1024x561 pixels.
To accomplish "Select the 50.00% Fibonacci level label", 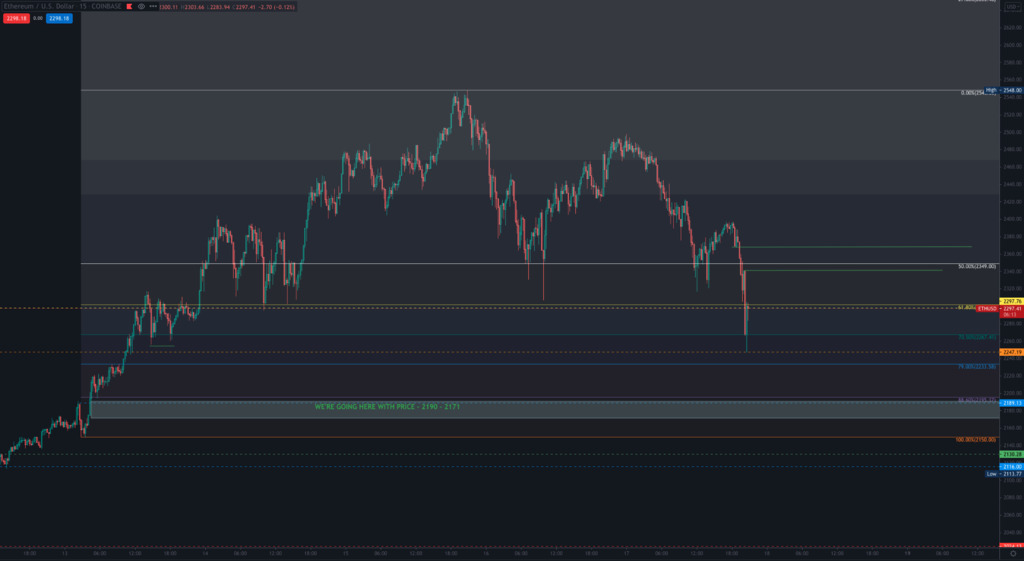I will [977, 267].
